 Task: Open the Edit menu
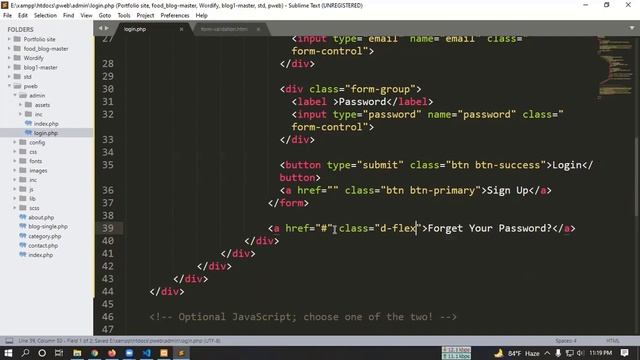coord(23,16)
